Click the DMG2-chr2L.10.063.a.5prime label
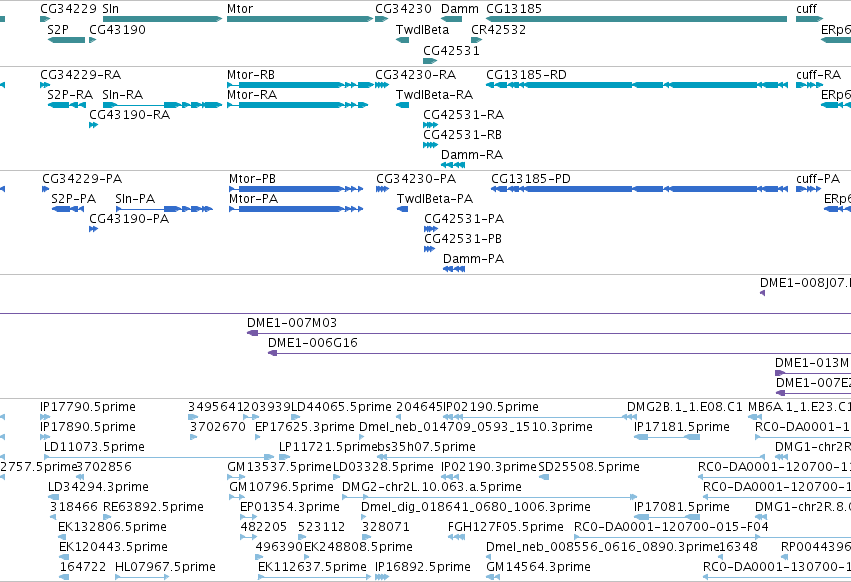Viewport: 851px width, 582px height. (431, 487)
